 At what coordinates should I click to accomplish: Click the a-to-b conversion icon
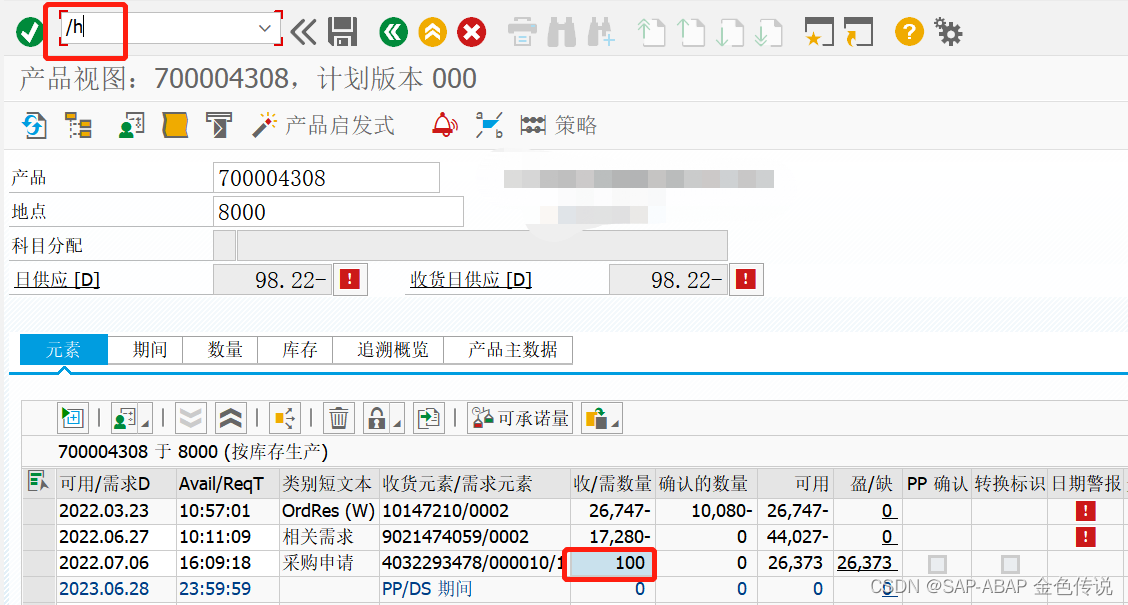489,125
